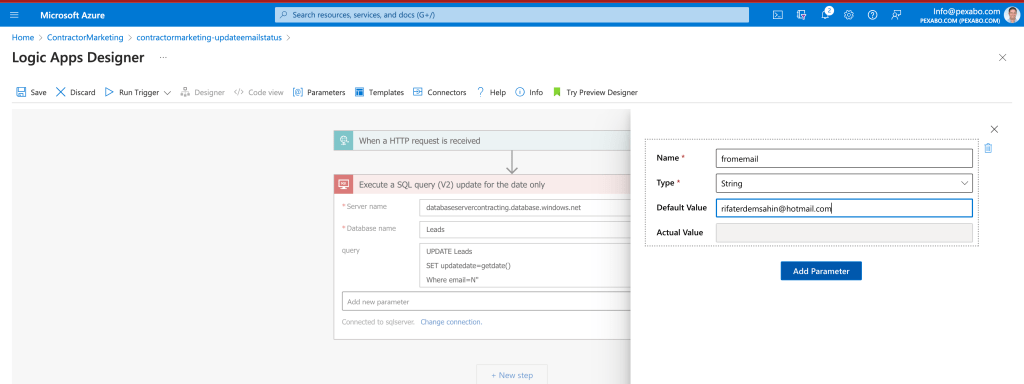Image resolution: width=1024 pixels, height=384 pixels.
Task: Click Run Trigger in the toolbar
Action: (x=131, y=92)
